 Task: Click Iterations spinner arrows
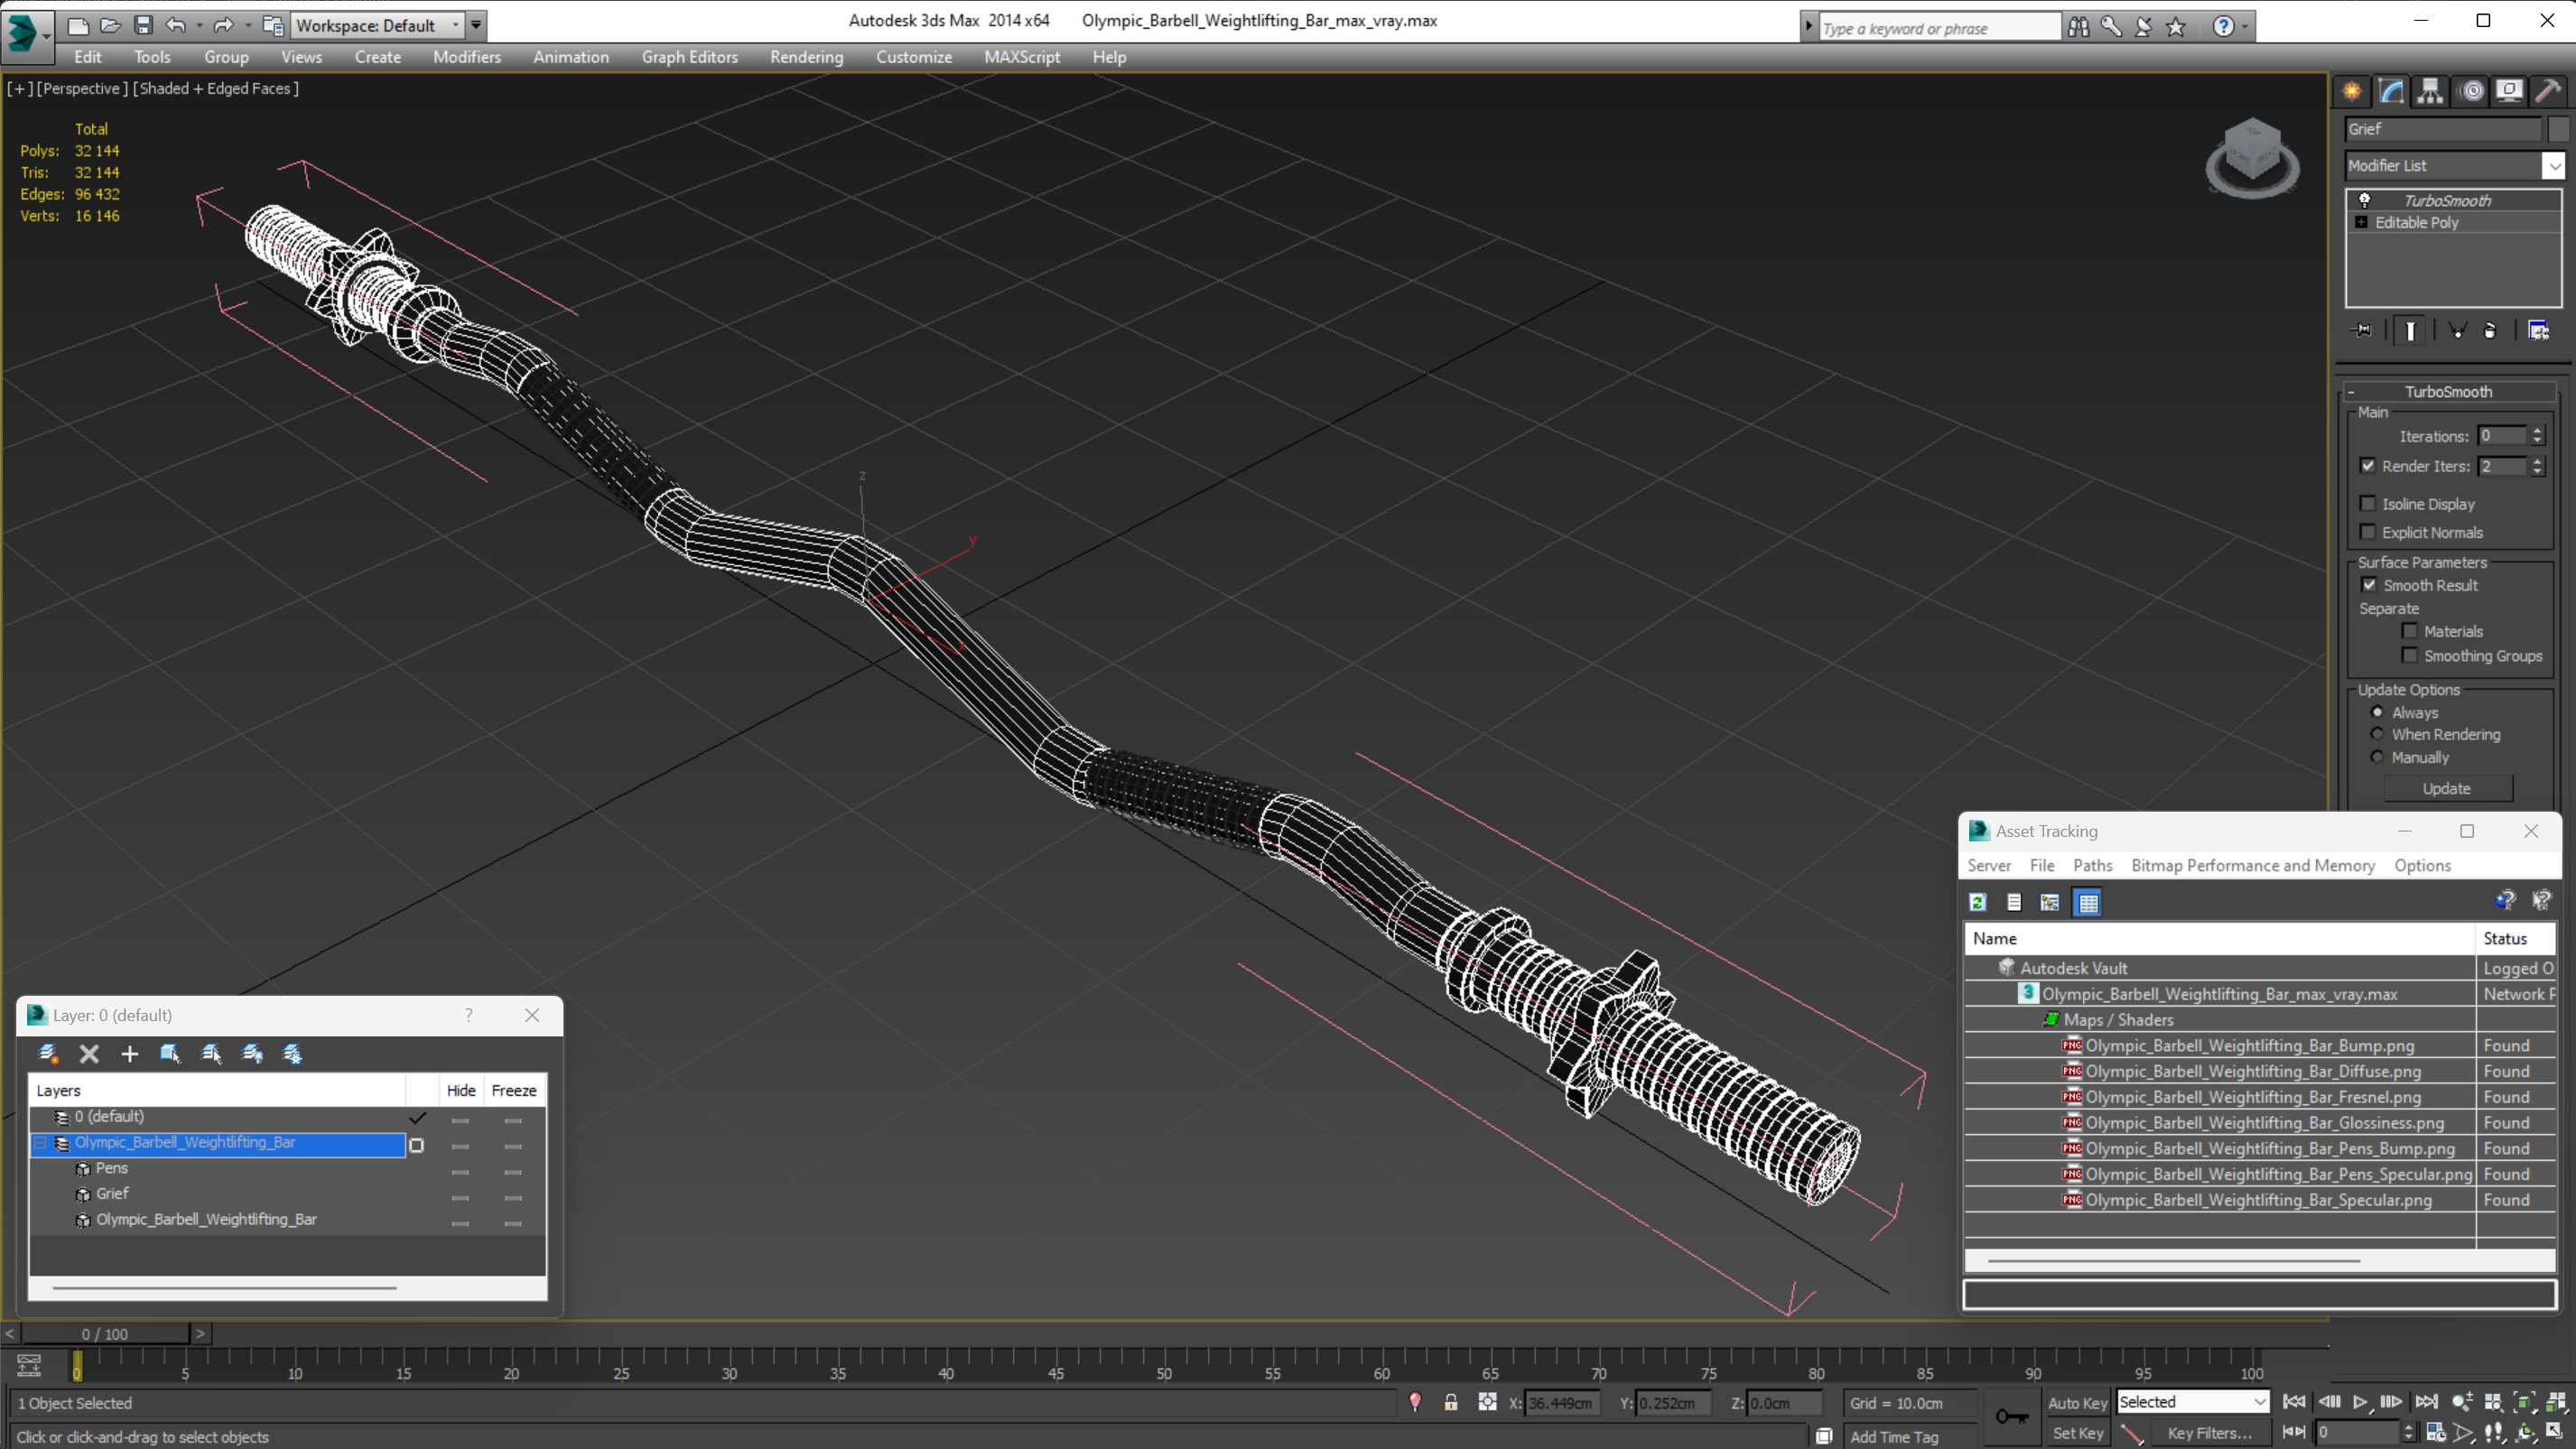pos(2537,435)
